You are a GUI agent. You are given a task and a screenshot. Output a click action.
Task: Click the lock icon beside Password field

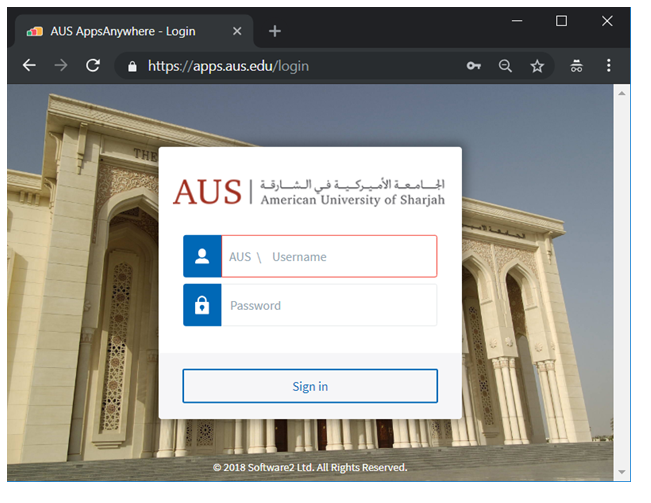click(x=202, y=305)
